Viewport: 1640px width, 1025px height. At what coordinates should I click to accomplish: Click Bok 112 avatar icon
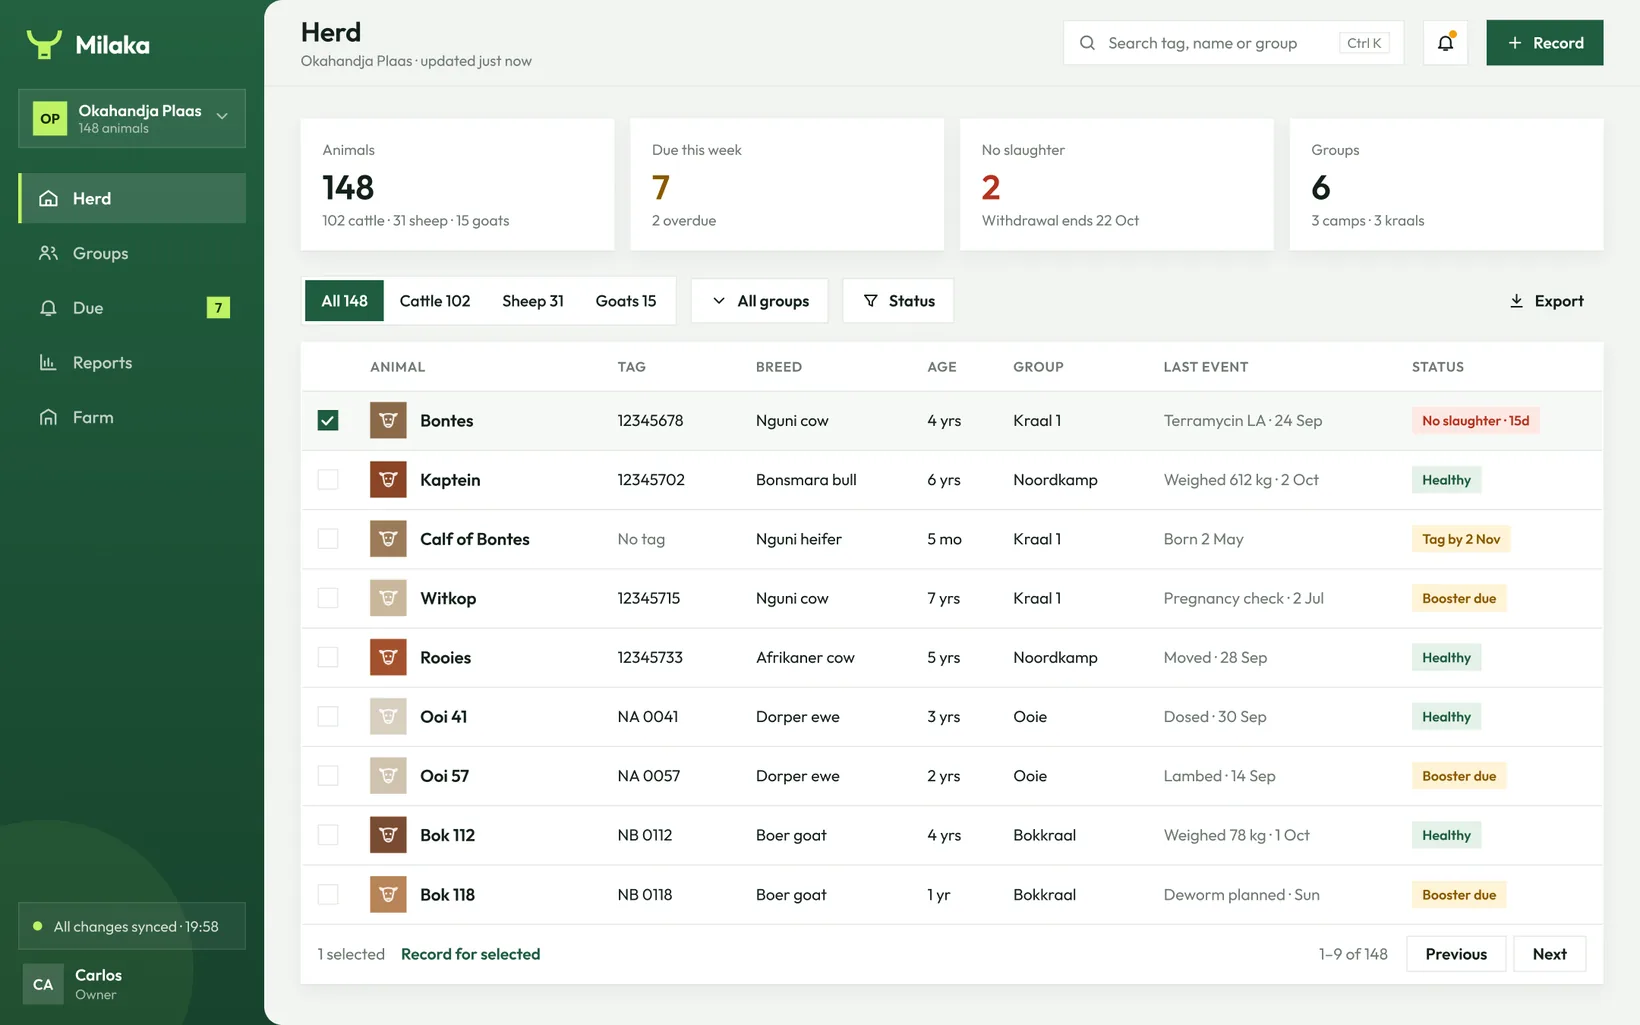[x=388, y=835]
